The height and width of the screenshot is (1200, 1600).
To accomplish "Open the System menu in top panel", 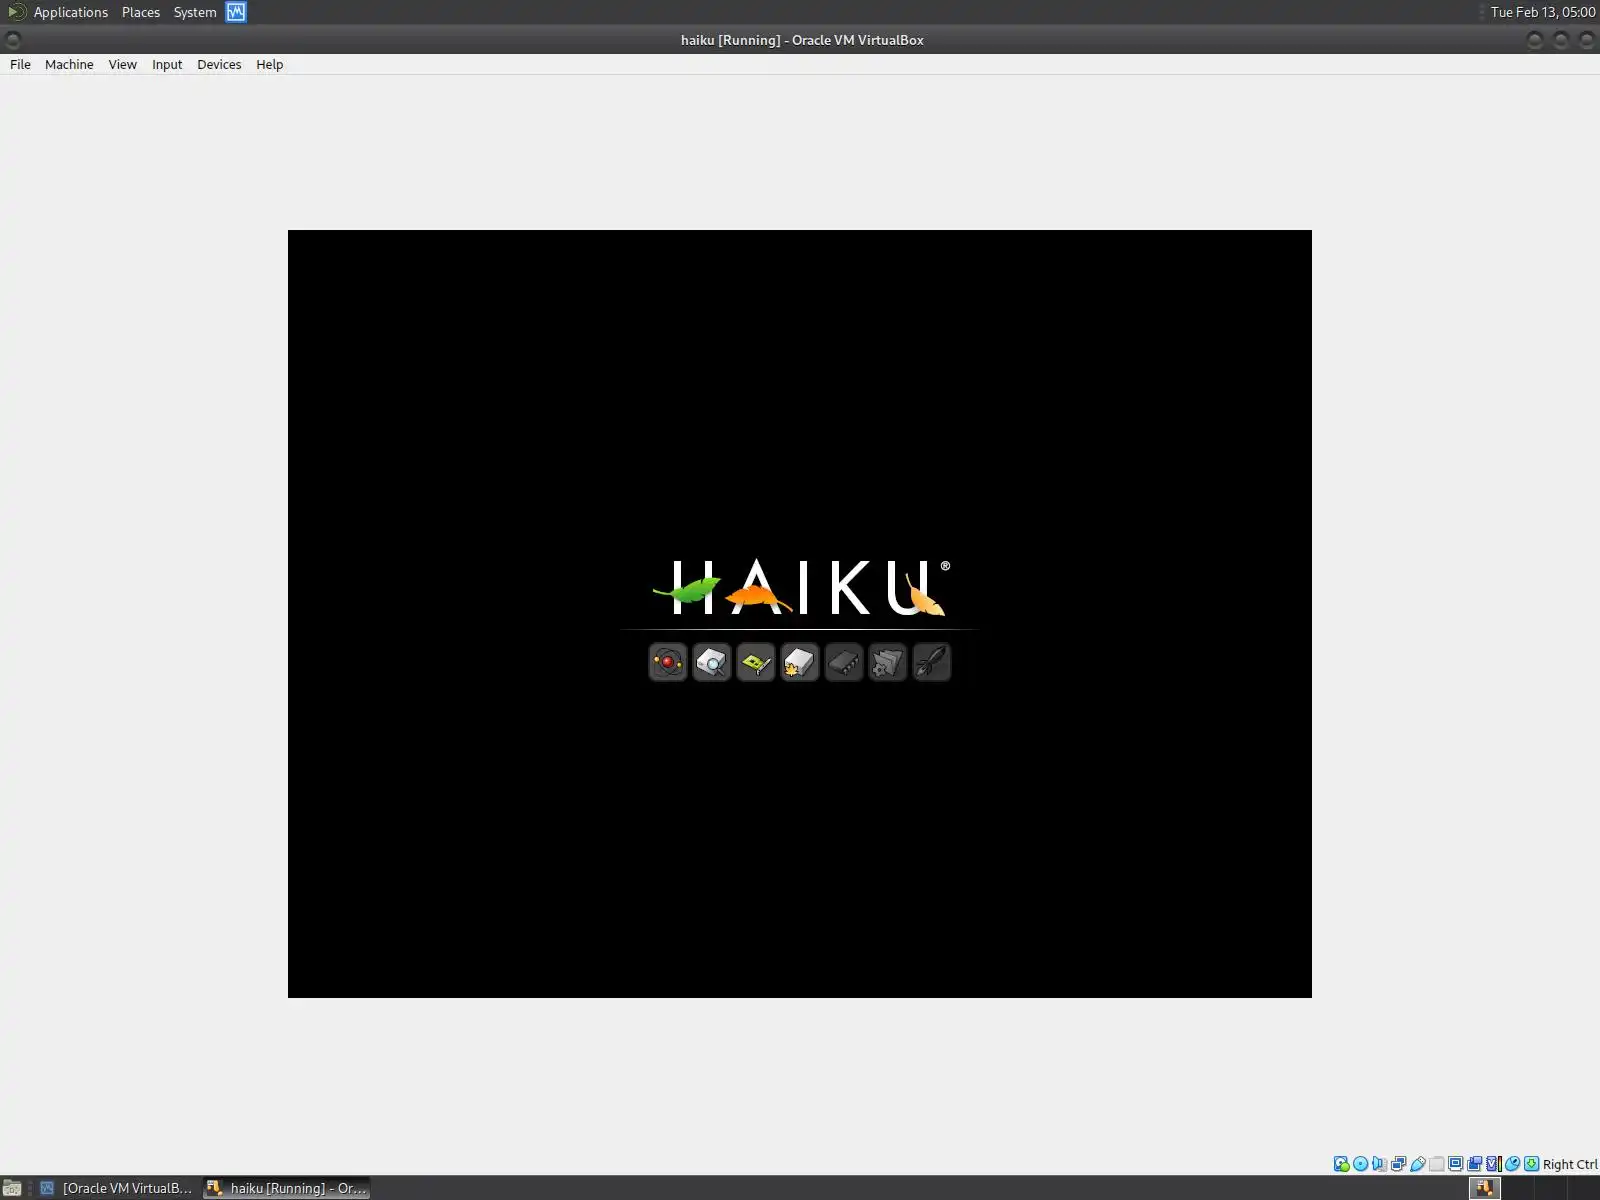I will [x=195, y=12].
